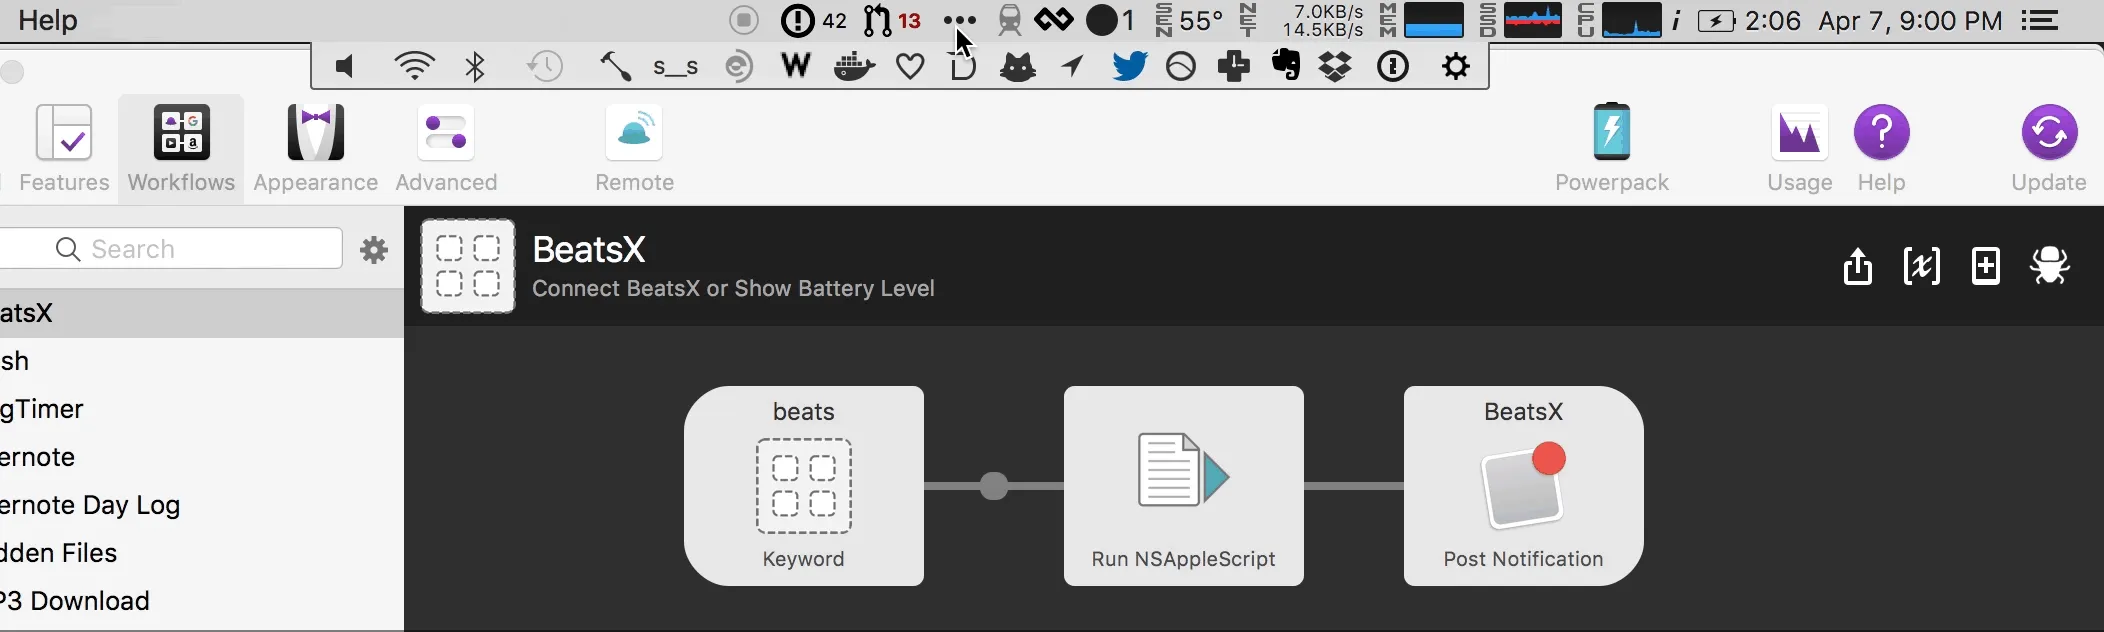Click the record circle menu bar icon

pyautogui.click(x=743, y=20)
